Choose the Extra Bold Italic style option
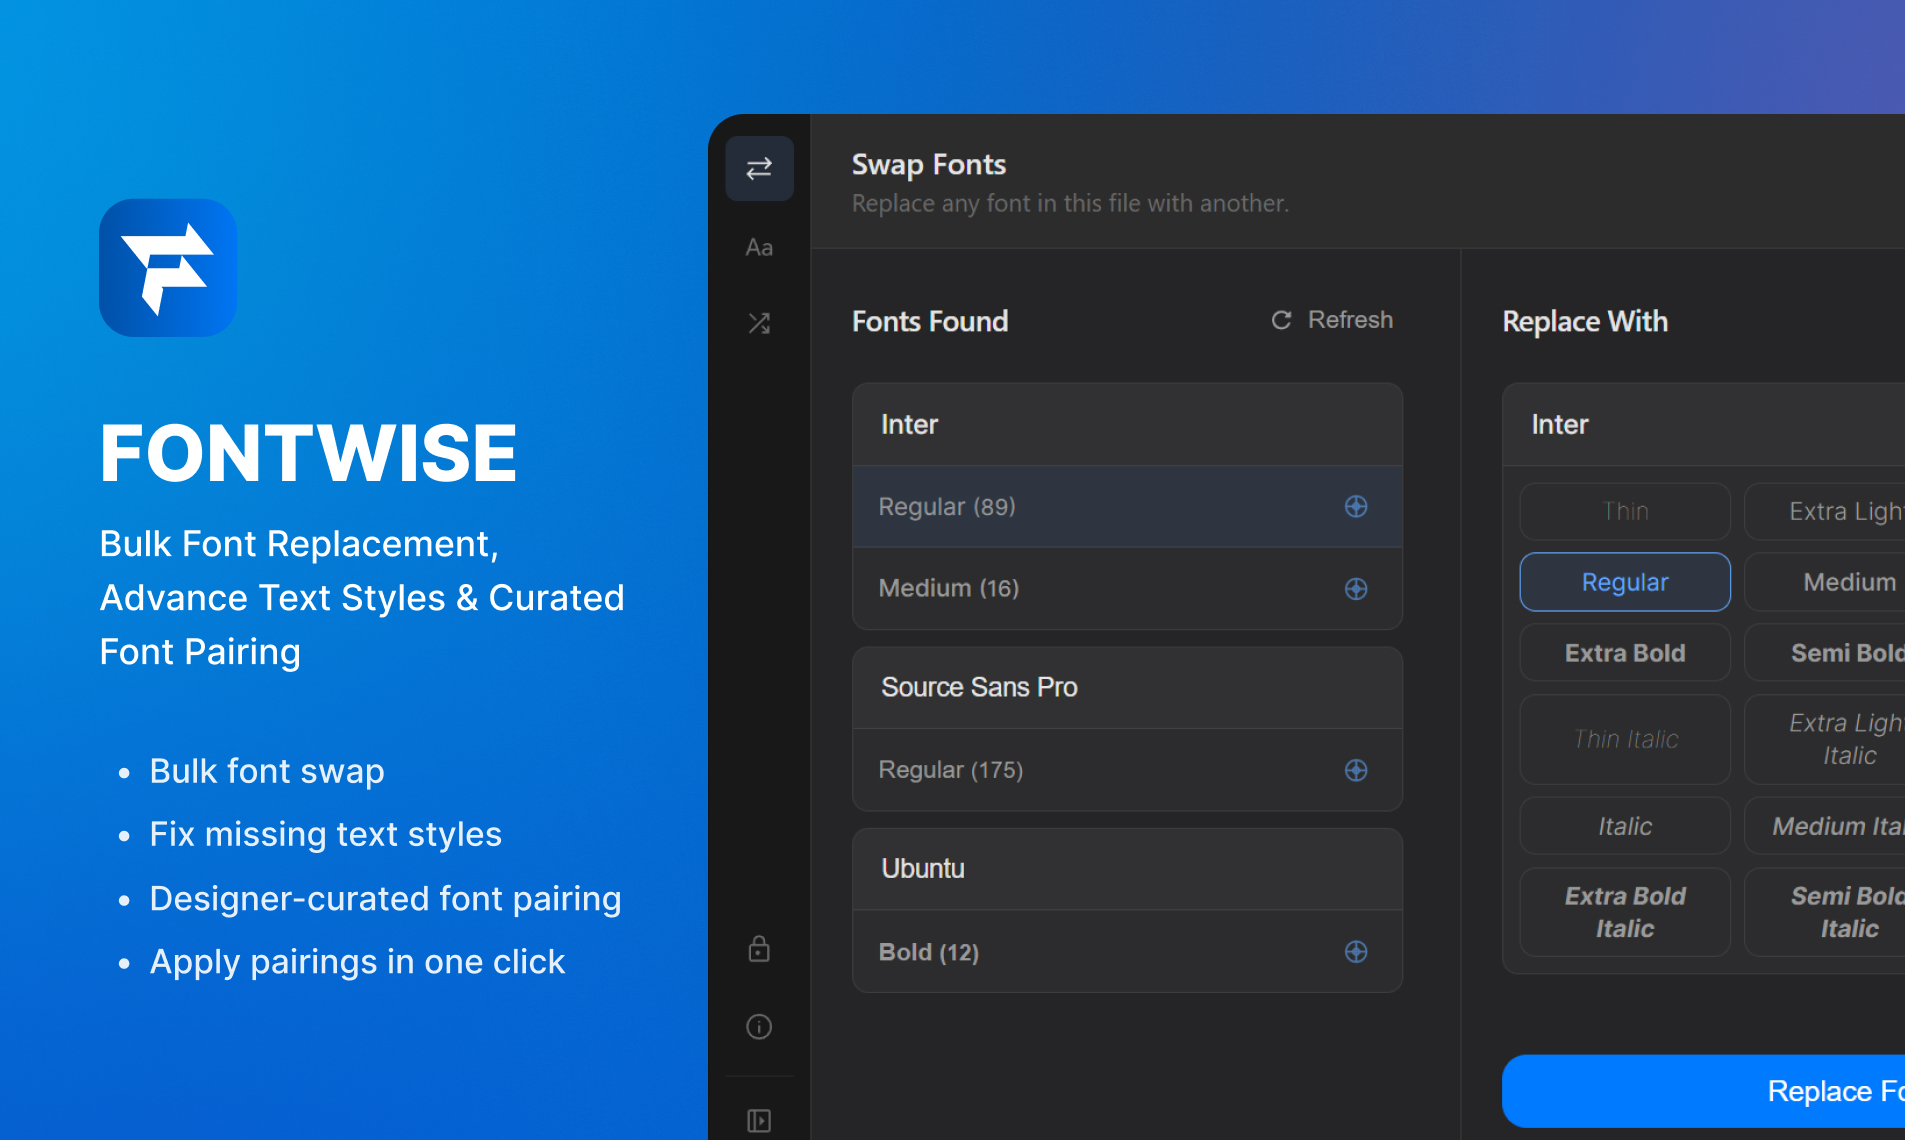Screen dimensions: 1905x1140 point(1625,912)
